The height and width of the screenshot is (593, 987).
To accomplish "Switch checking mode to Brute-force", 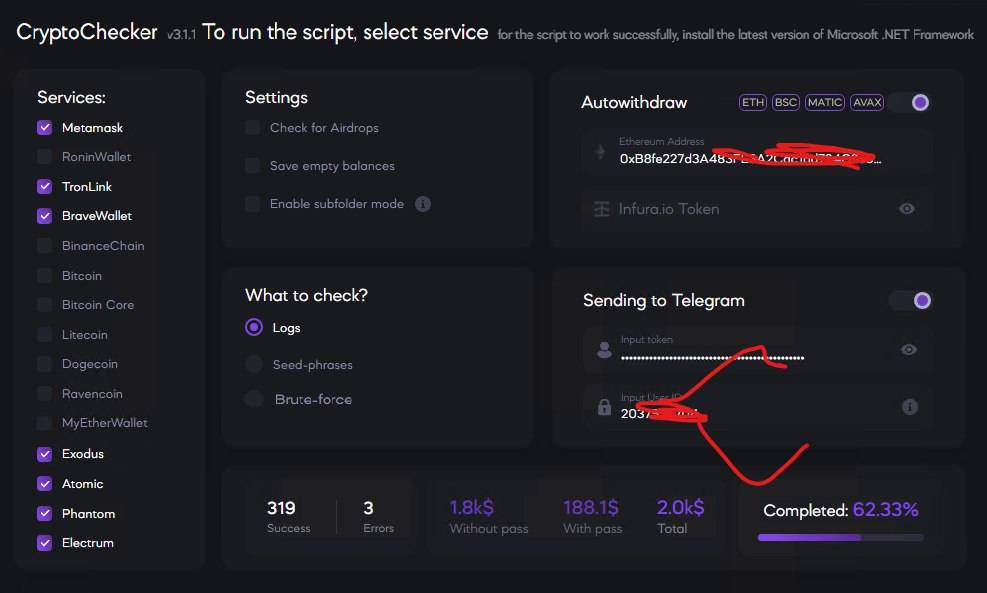I will click(x=253, y=399).
